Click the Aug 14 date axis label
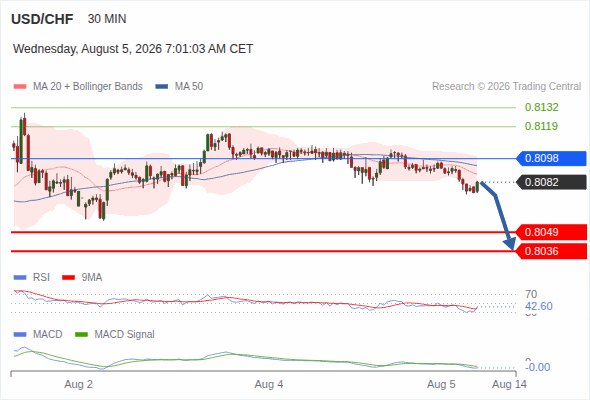 coord(509,385)
